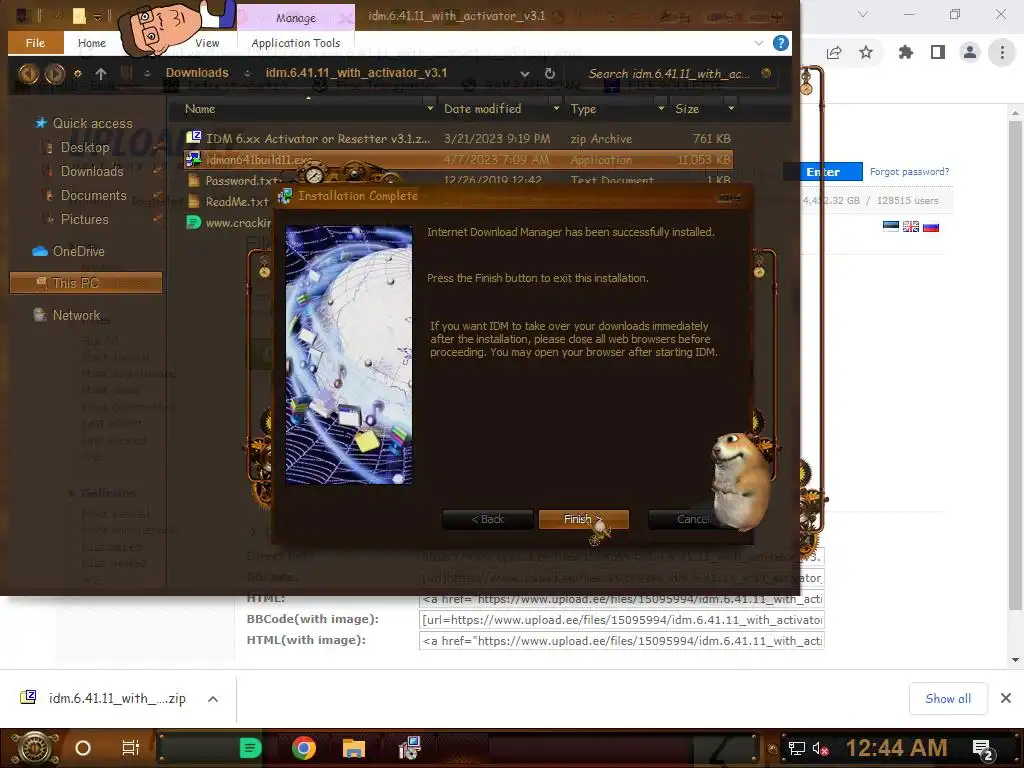Click the BBCode(with image) field
Image resolution: width=1024 pixels, height=768 pixels.
click(x=622, y=620)
